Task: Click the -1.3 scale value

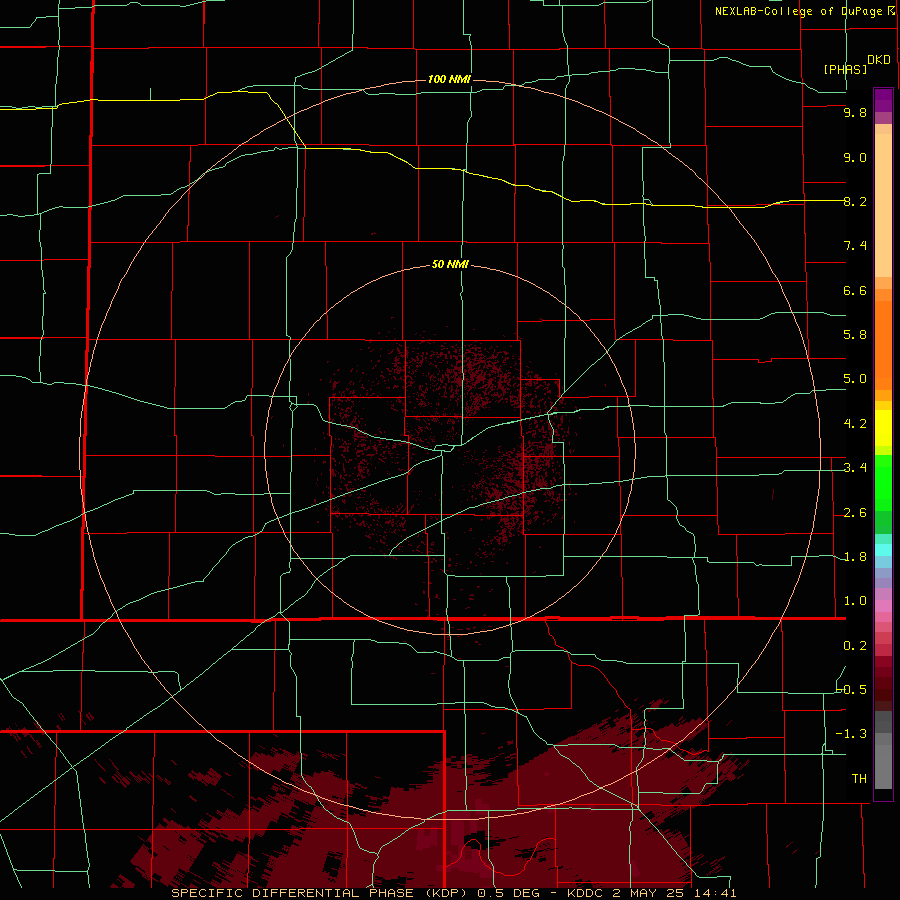Action: tap(851, 734)
